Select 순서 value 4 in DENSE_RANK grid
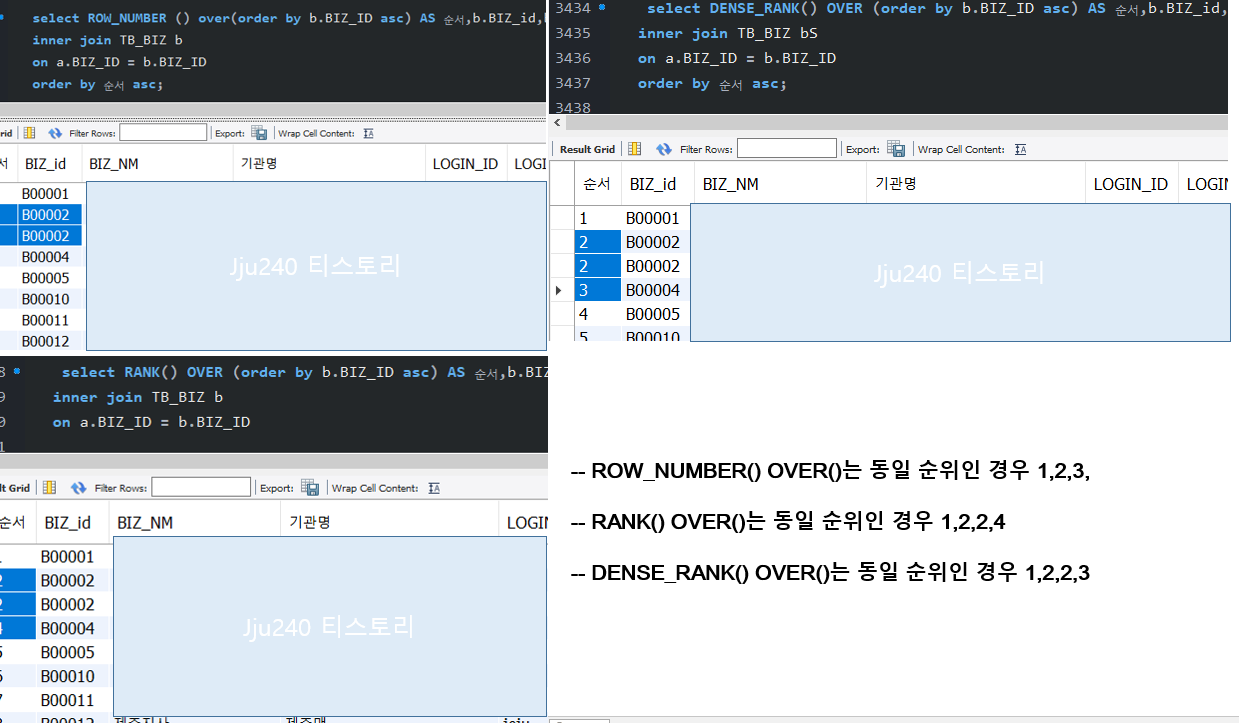 (597, 314)
